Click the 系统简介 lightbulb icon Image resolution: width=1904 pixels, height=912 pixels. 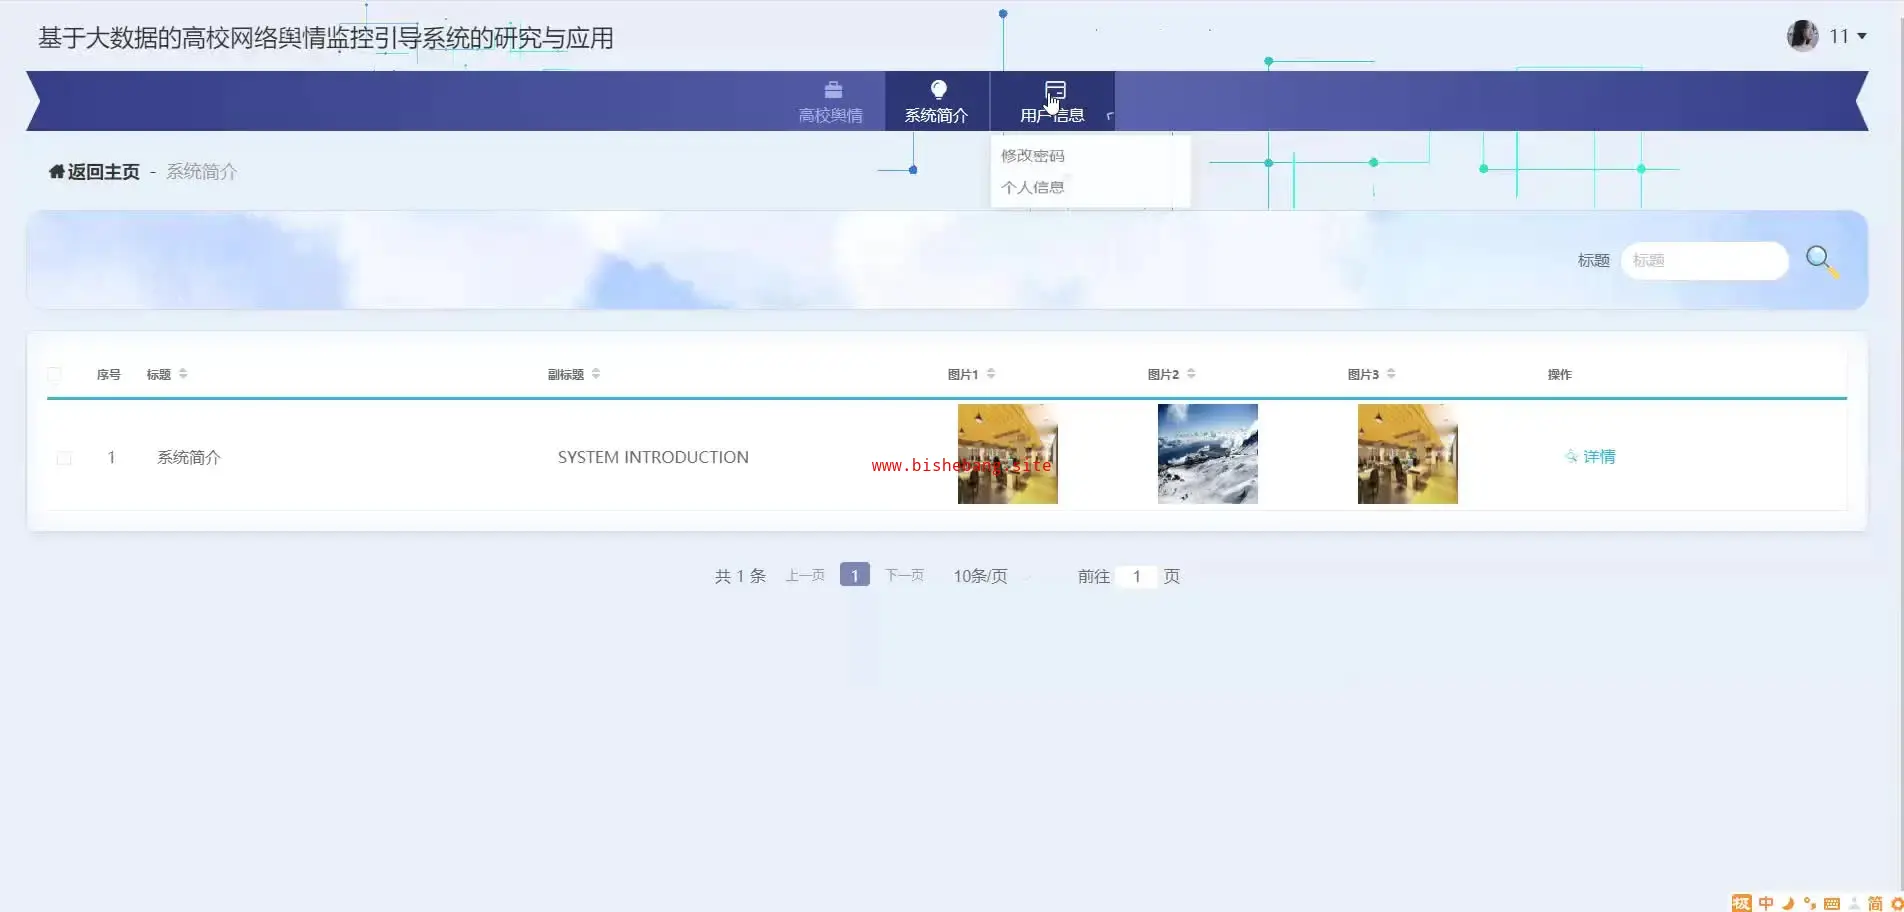[938, 90]
